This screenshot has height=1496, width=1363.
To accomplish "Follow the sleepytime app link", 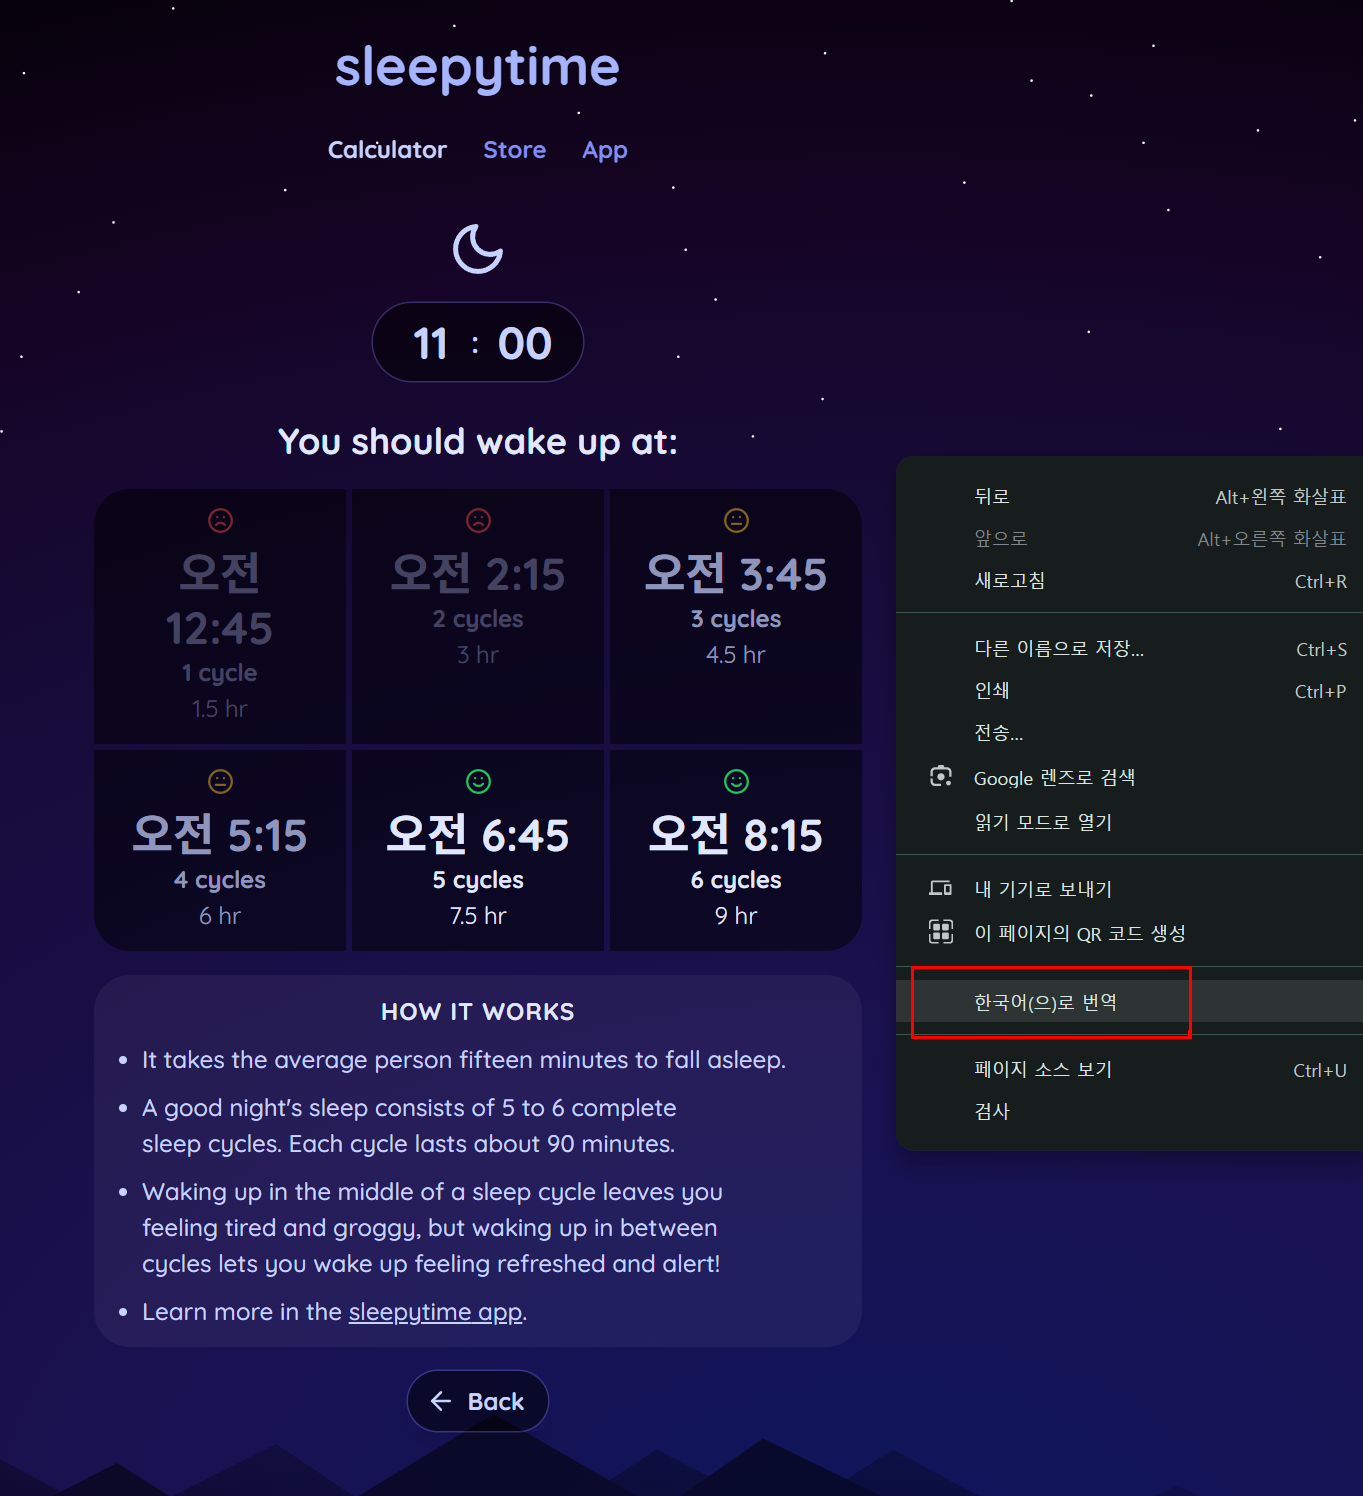I will 435,1312.
